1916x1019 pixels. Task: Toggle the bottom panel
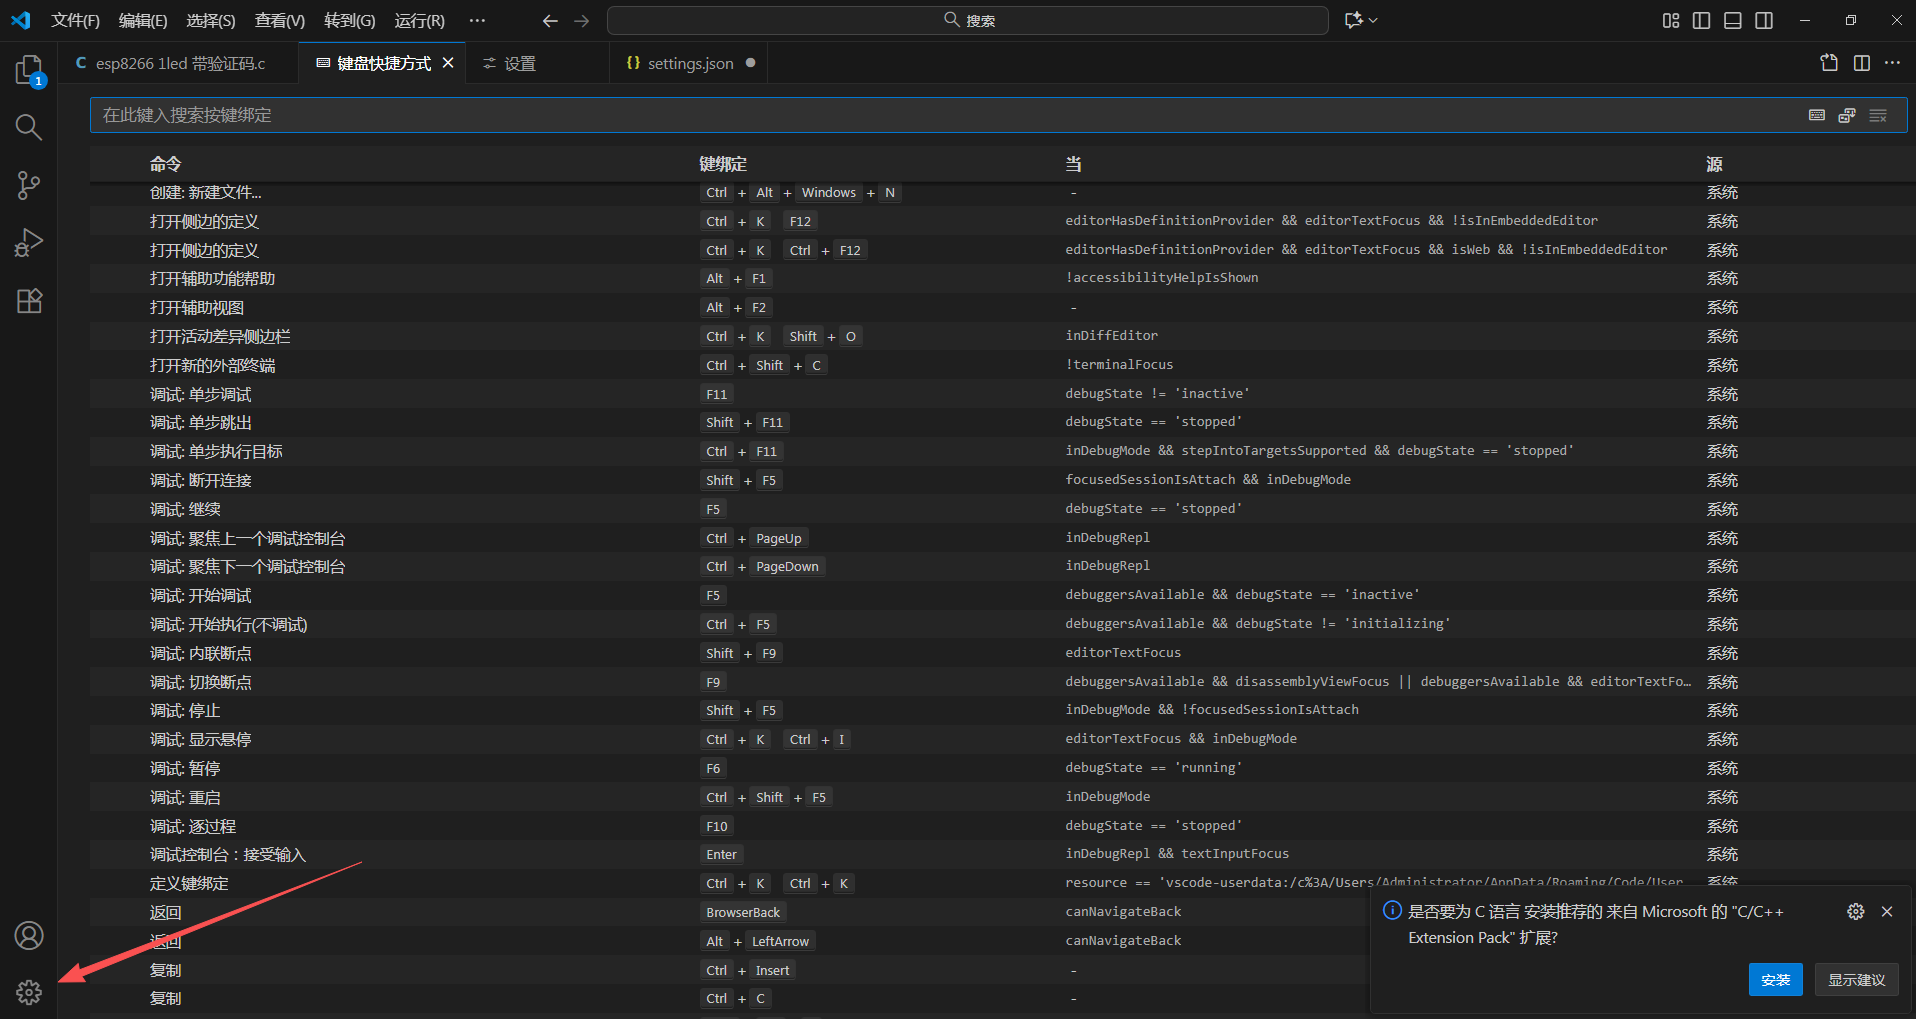tap(1733, 20)
